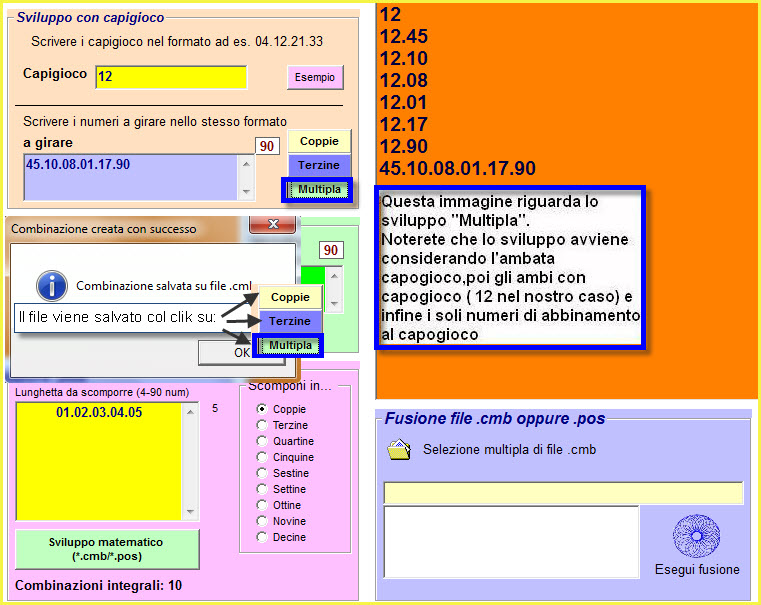
Task: Click the '12.17' result line
Action: tap(404, 125)
